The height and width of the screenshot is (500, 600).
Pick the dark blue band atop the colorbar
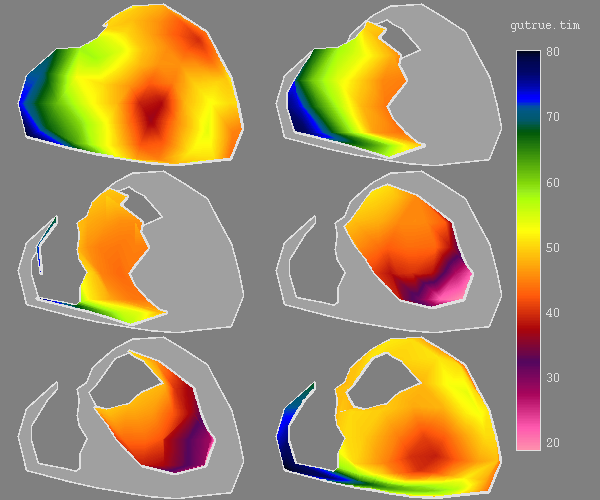pyautogui.click(x=530, y=70)
